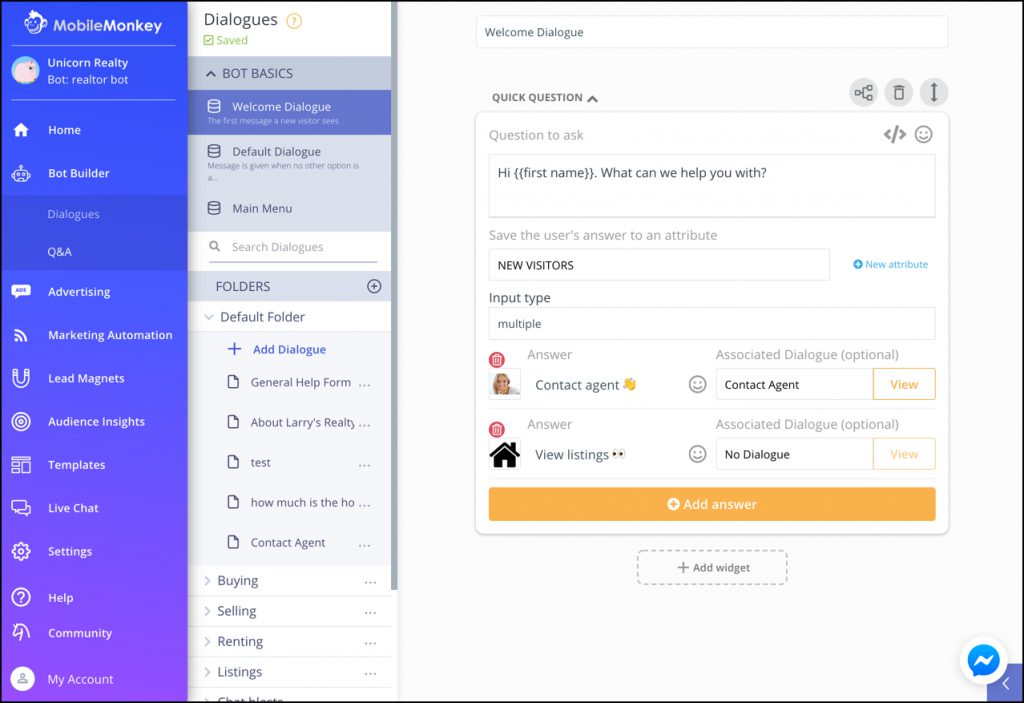
Task: Click the New attribute link
Action: pyautogui.click(x=890, y=263)
